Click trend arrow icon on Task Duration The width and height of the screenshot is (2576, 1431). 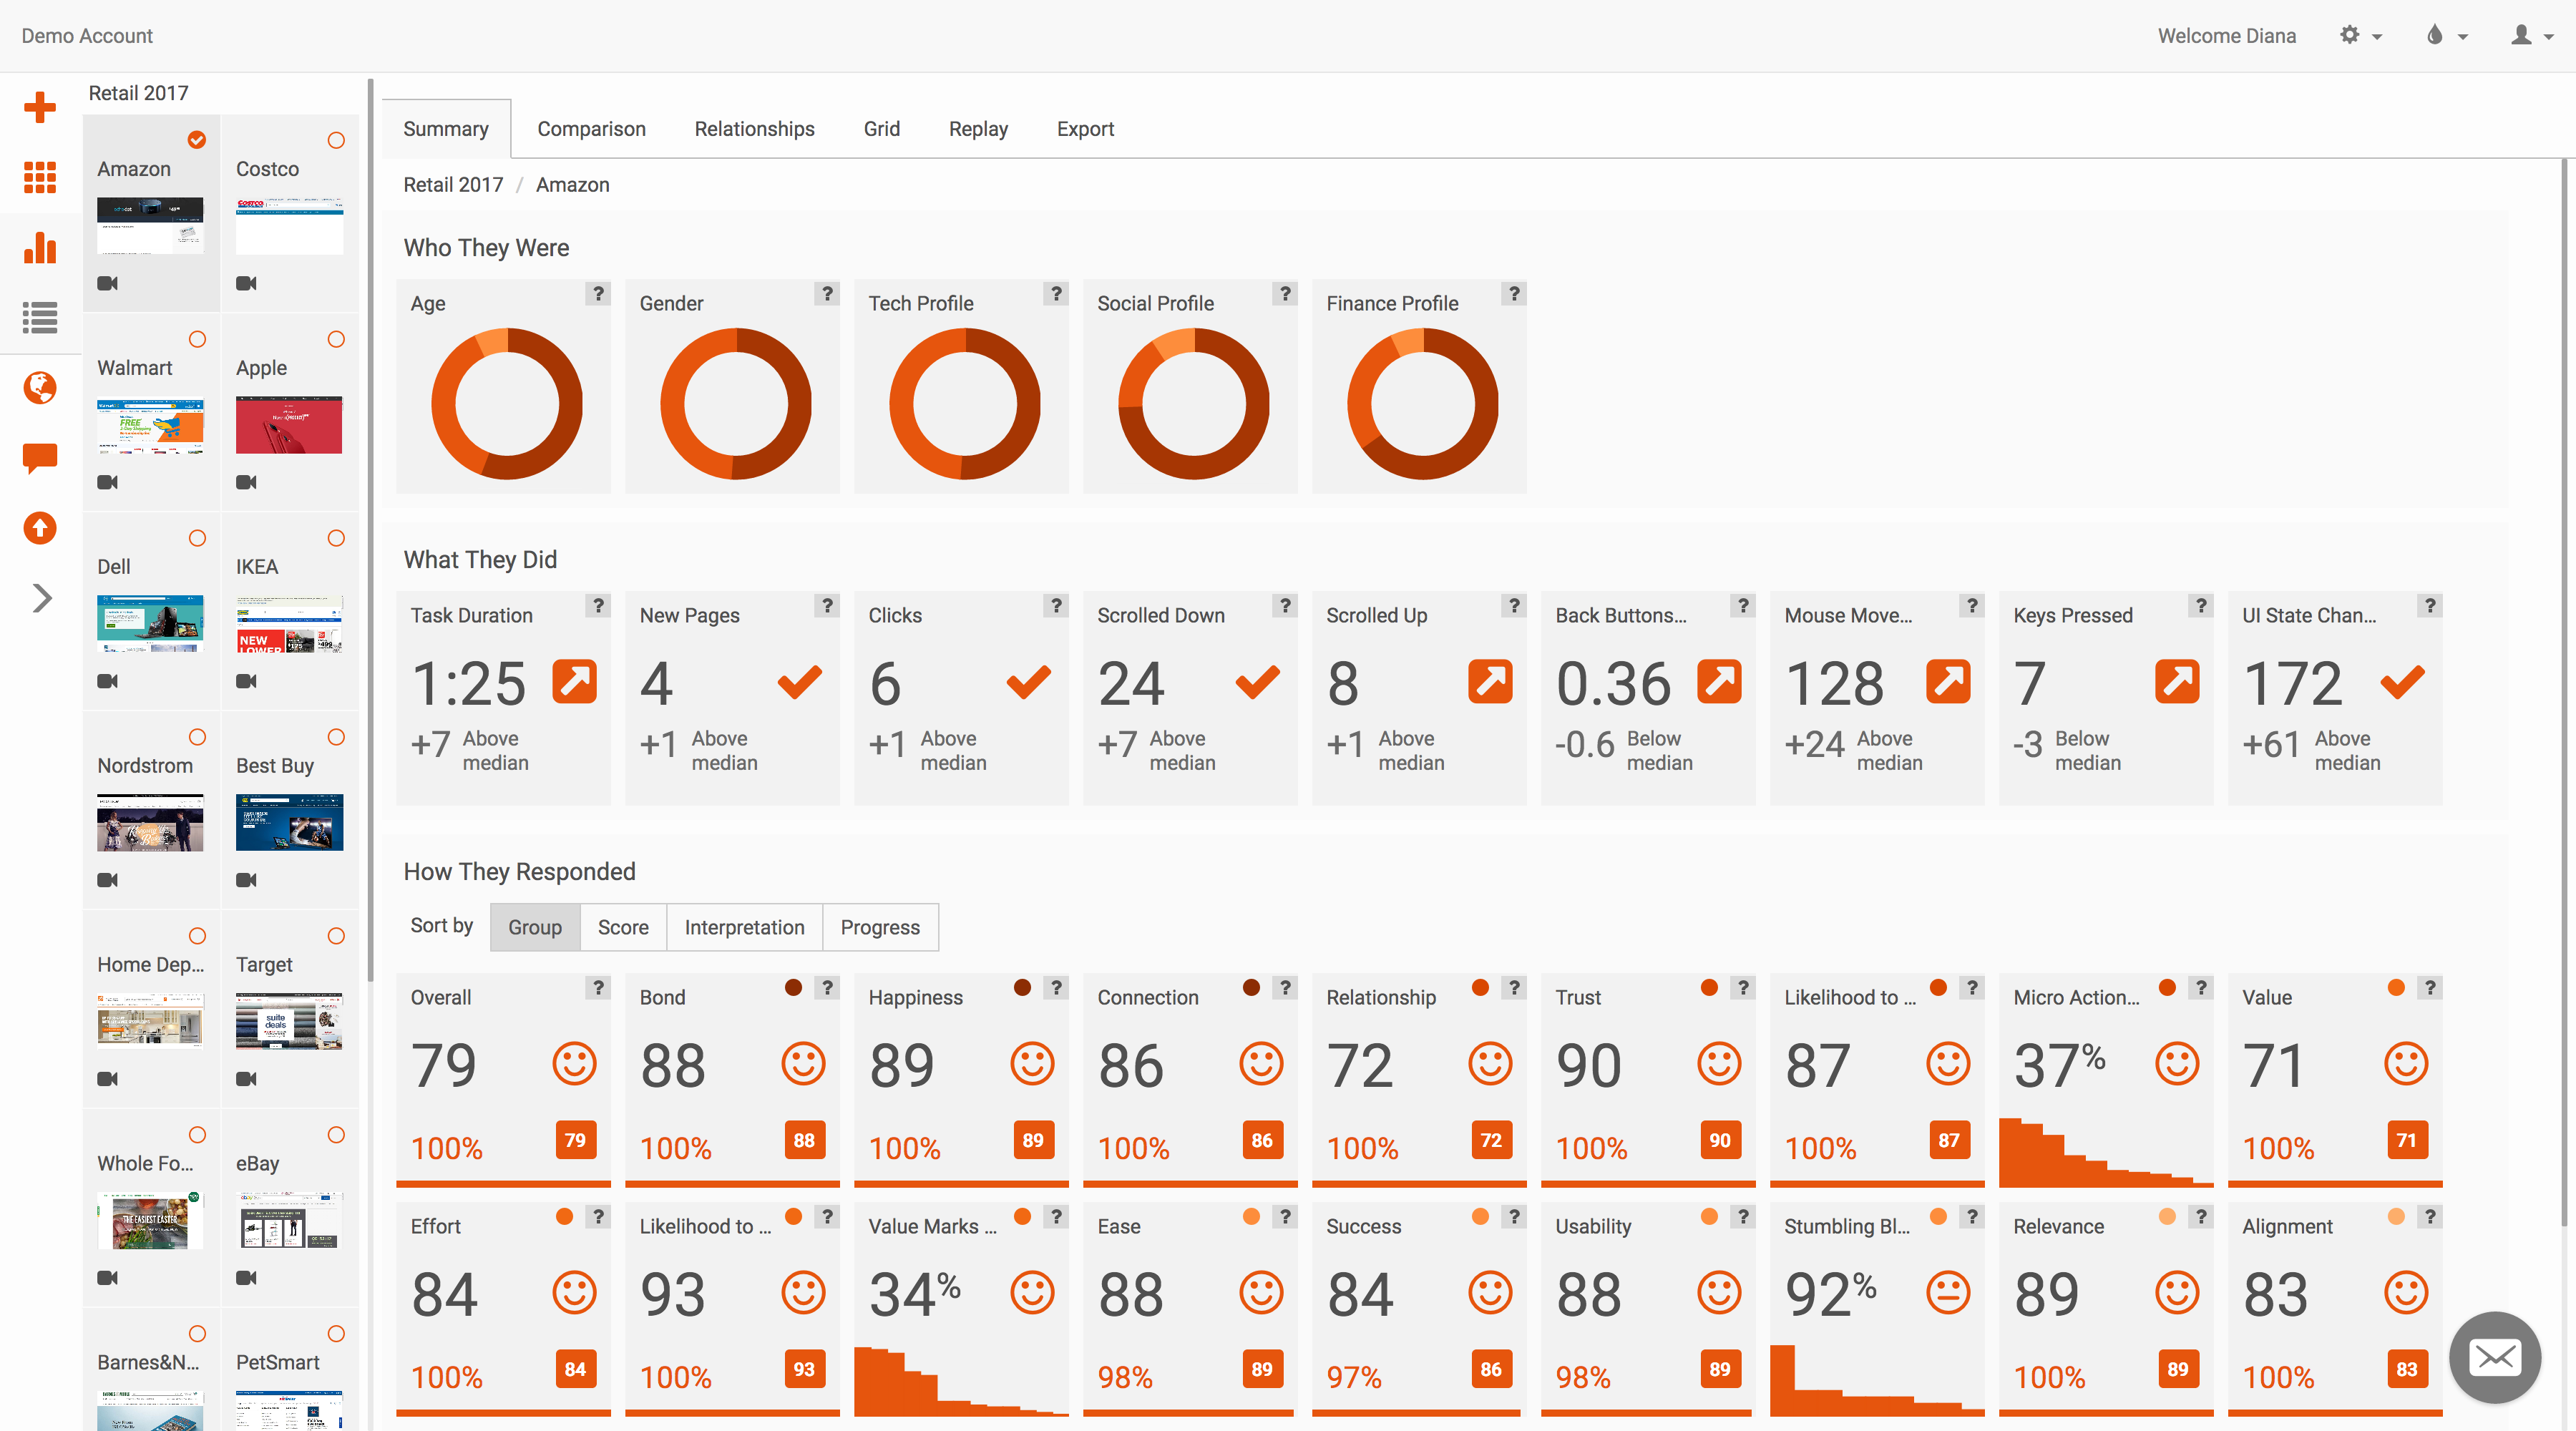coord(575,682)
